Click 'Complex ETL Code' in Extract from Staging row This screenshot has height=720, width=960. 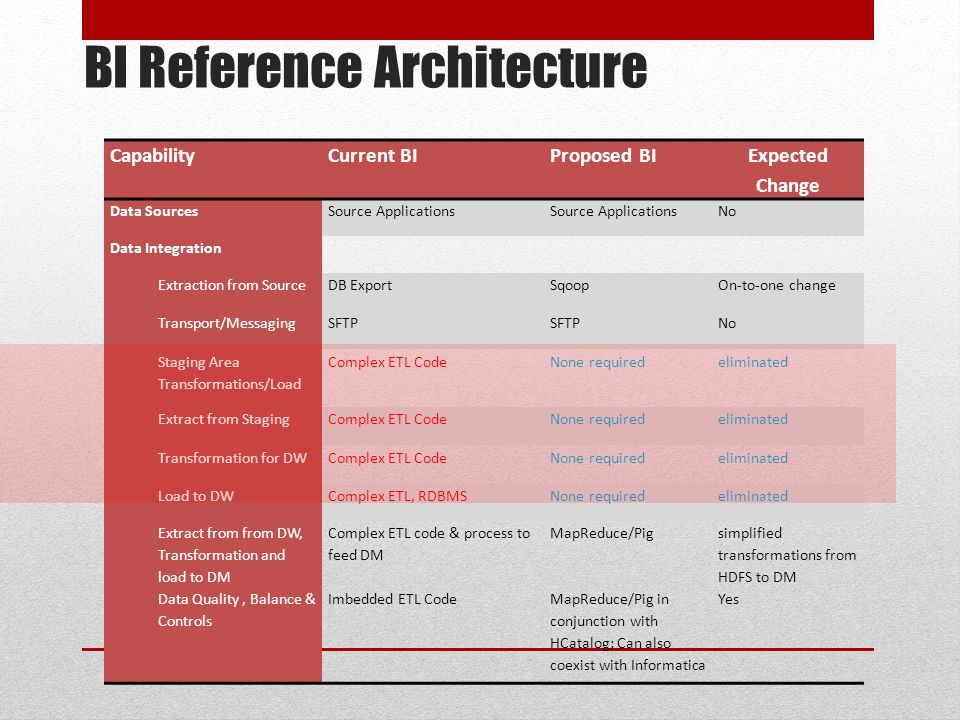click(387, 419)
